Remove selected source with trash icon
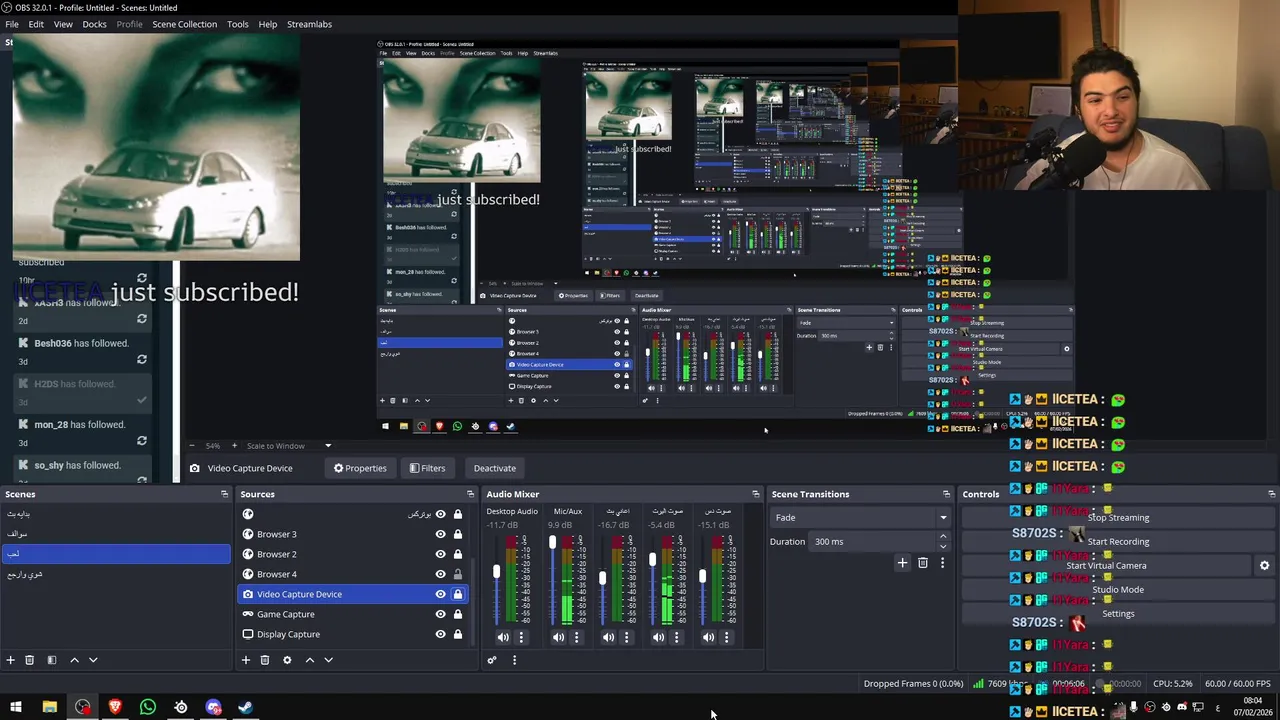The height and width of the screenshot is (720, 1280). tap(265, 660)
